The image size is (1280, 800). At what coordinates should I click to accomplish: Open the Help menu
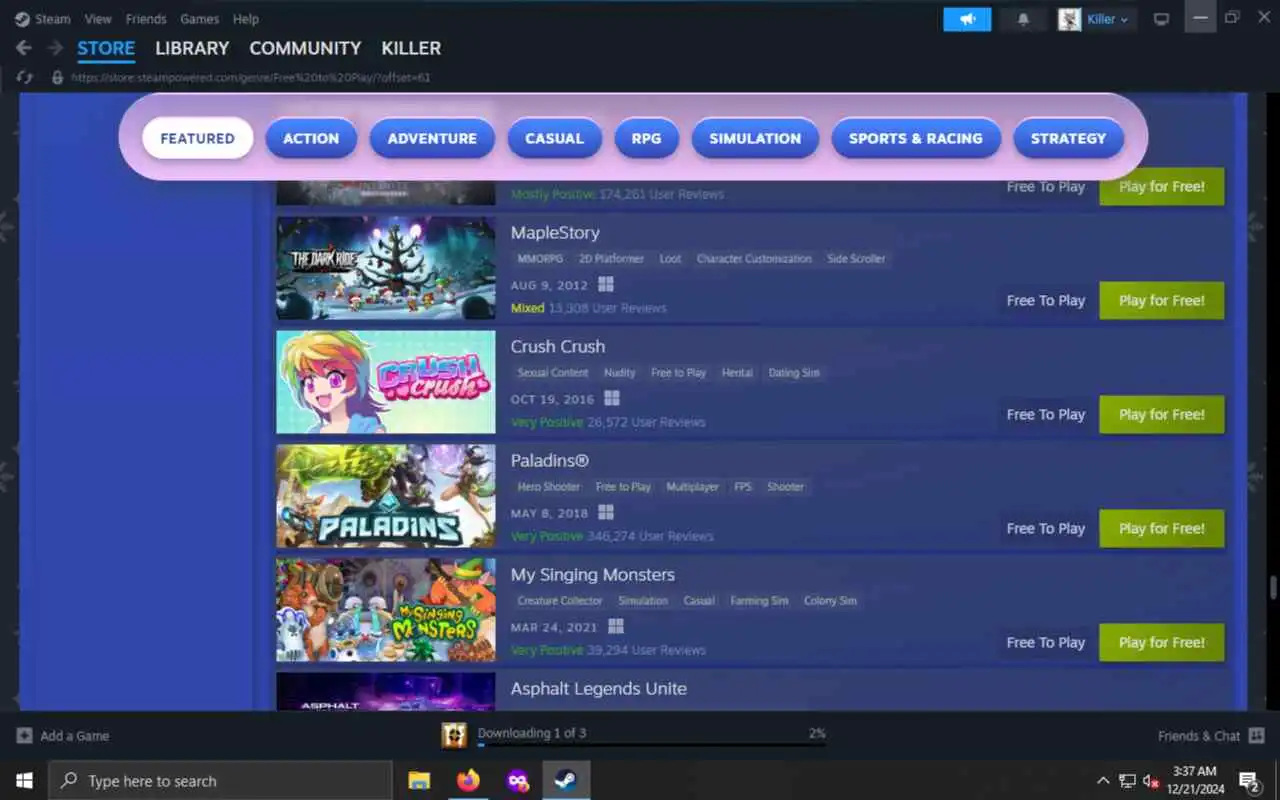pos(246,19)
